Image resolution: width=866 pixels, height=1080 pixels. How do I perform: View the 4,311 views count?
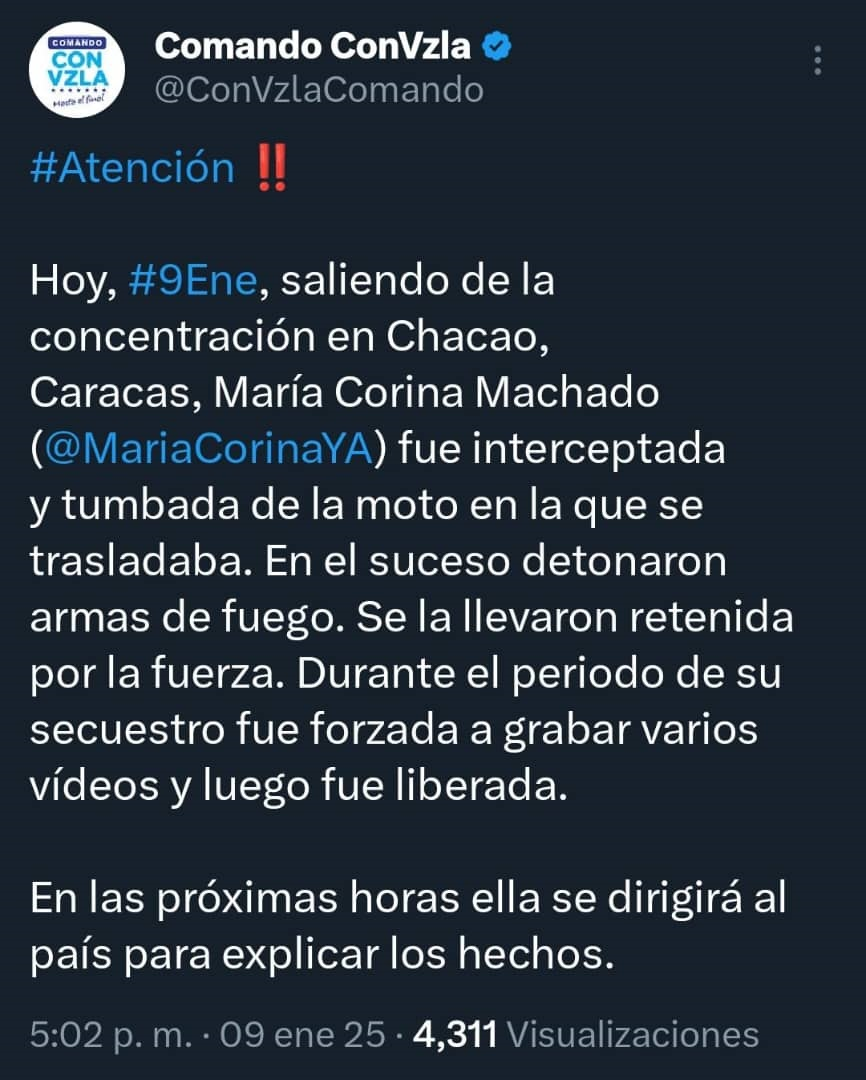(x=455, y=1035)
